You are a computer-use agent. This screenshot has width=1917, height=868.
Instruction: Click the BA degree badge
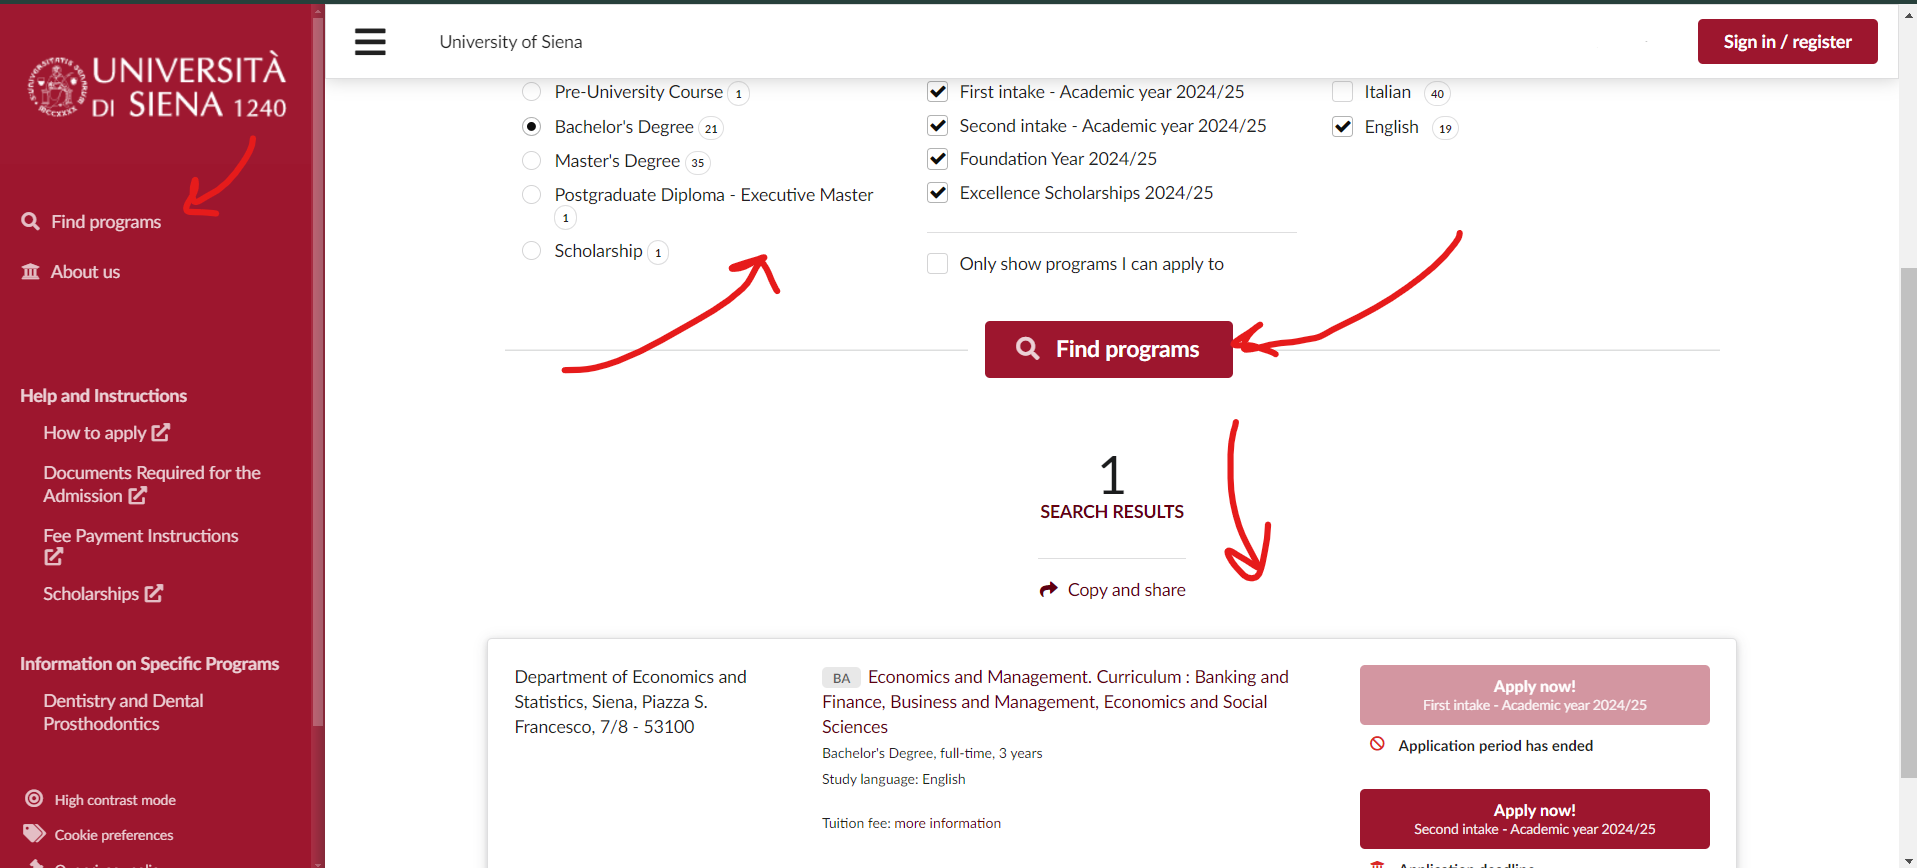pos(841,678)
